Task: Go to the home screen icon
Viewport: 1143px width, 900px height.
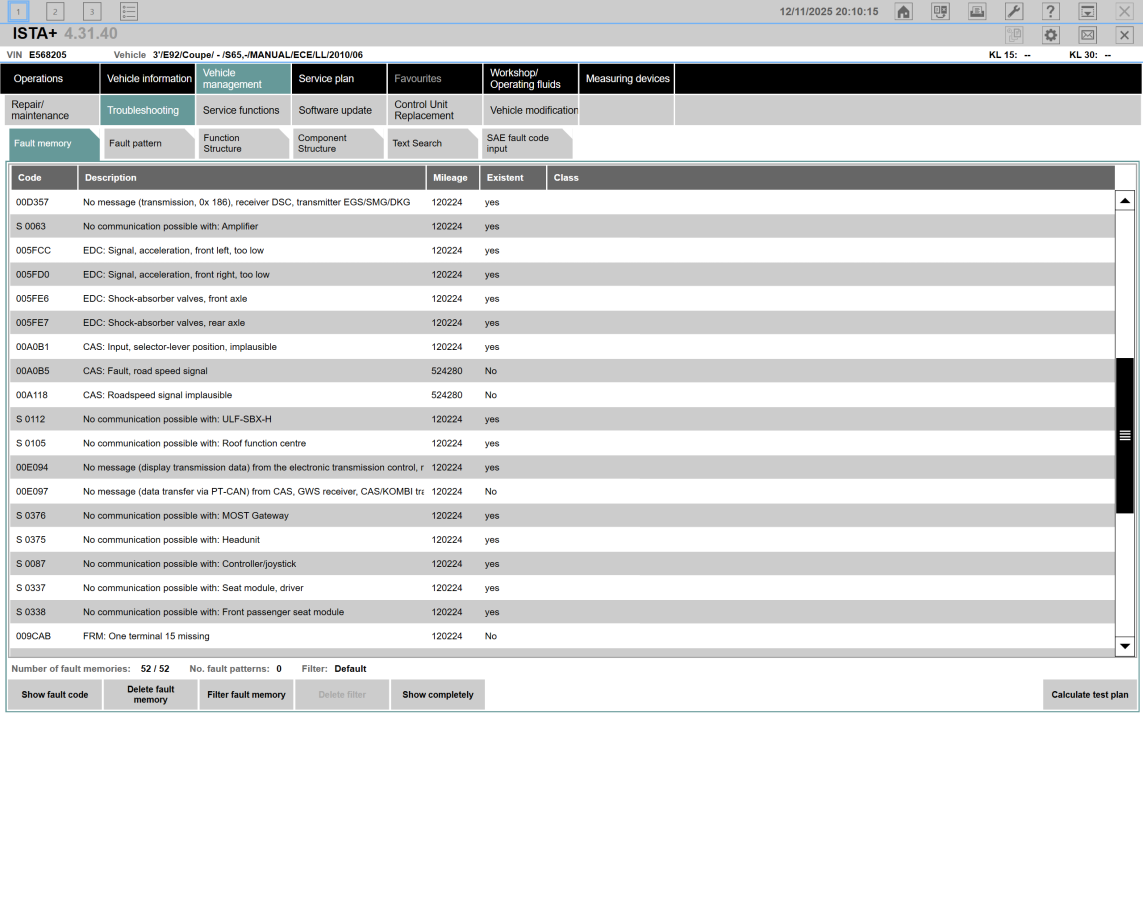Action: [903, 12]
